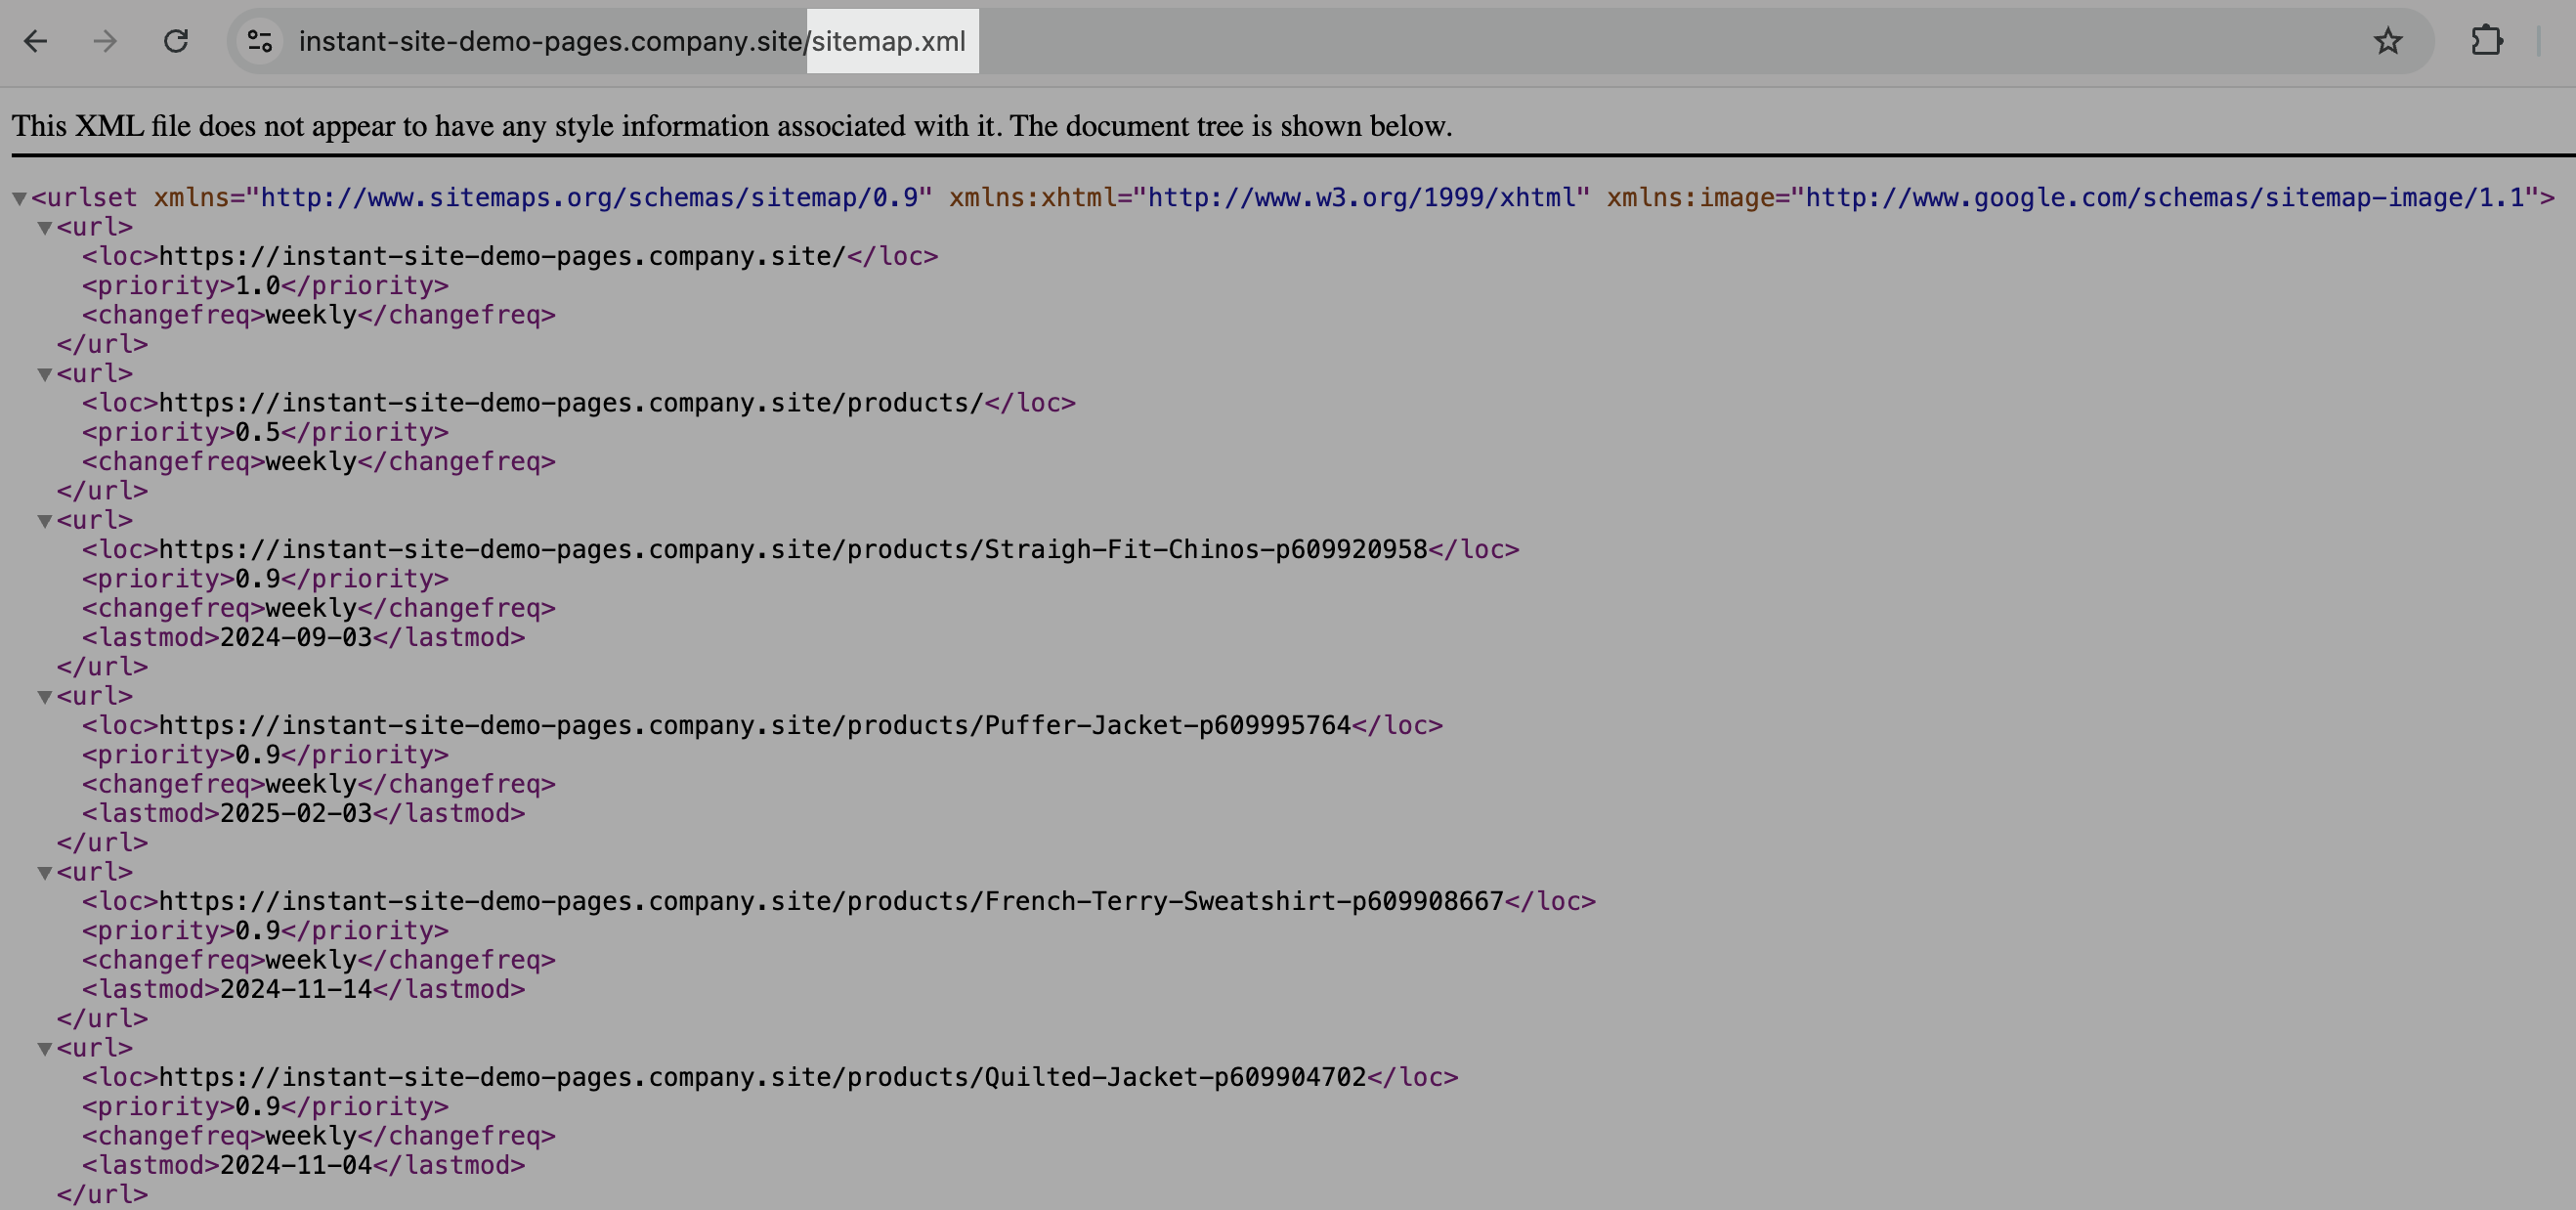Collapse the first url node for homepage
Image resolution: width=2576 pixels, height=1210 pixels.
tap(45, 228)
